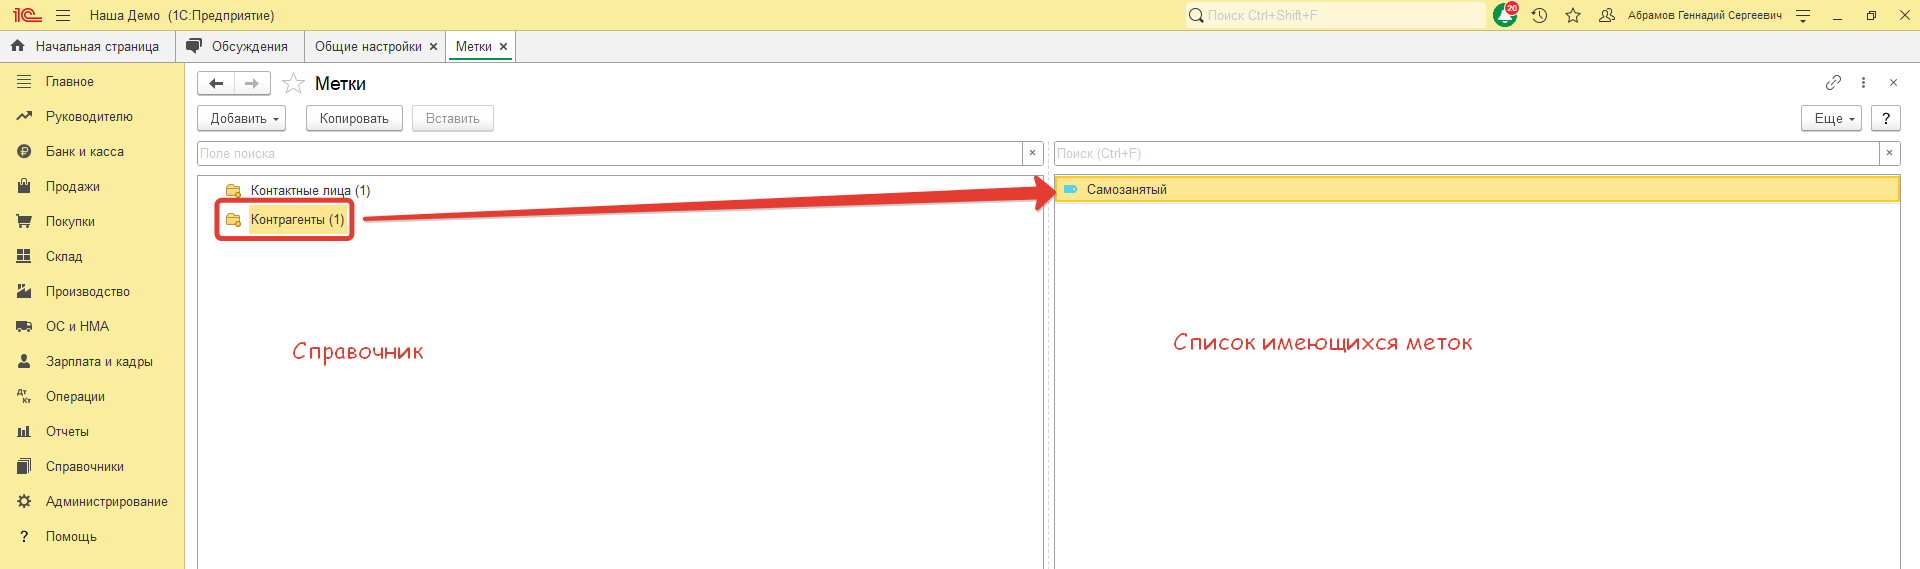Open the service settings menu icon

(x=1803, y=15)
